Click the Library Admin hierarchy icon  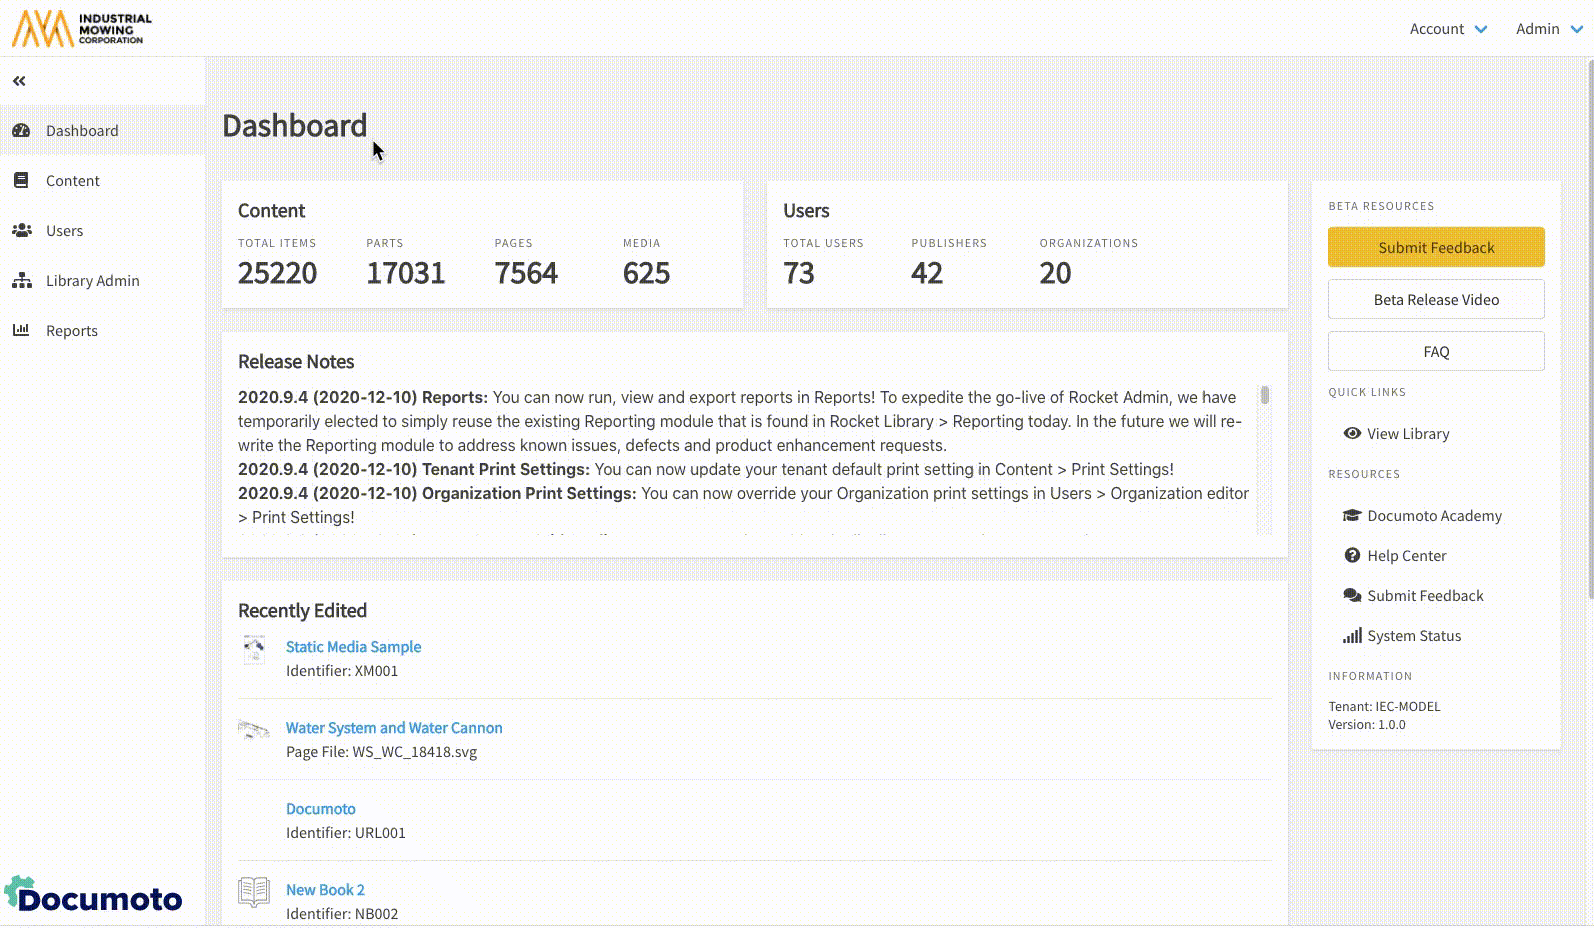coord(21,281)
